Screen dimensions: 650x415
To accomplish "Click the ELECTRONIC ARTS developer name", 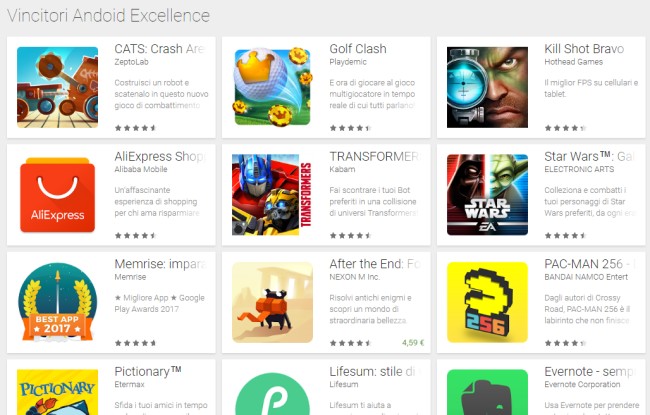I will pos(579,169).
